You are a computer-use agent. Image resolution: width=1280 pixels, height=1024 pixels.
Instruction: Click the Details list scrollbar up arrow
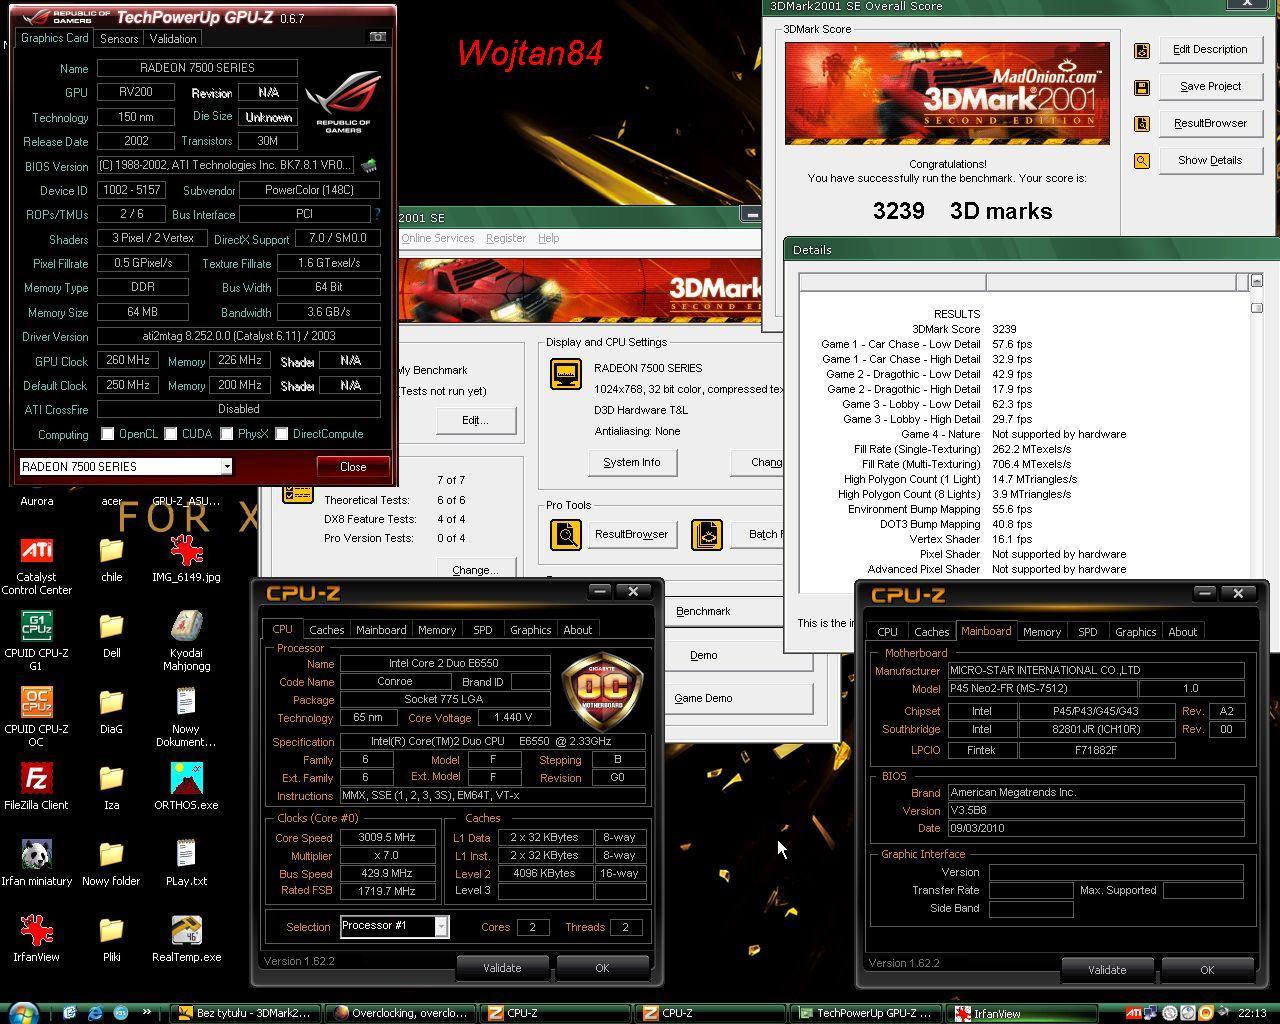(x=1257, y=281)
